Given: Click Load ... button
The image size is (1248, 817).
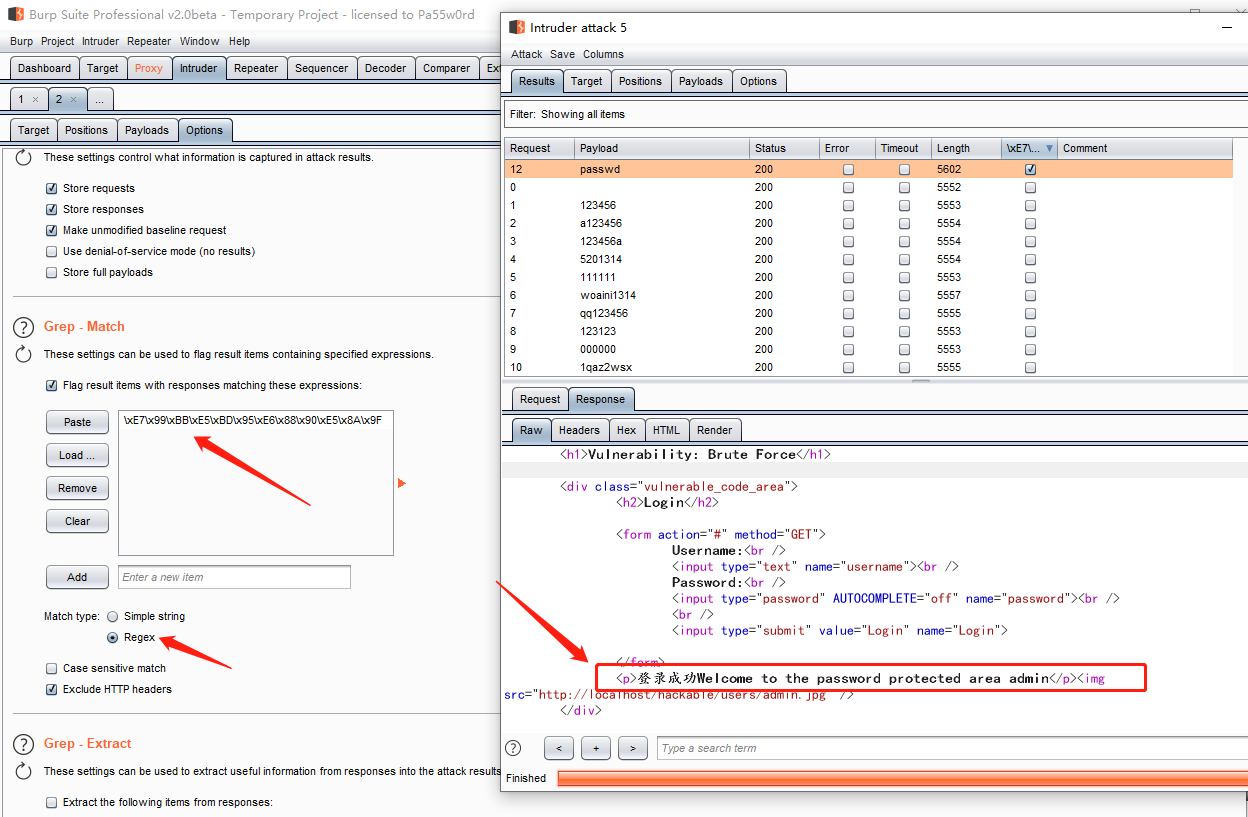Looking at the screenshot, I should [77, 455].
